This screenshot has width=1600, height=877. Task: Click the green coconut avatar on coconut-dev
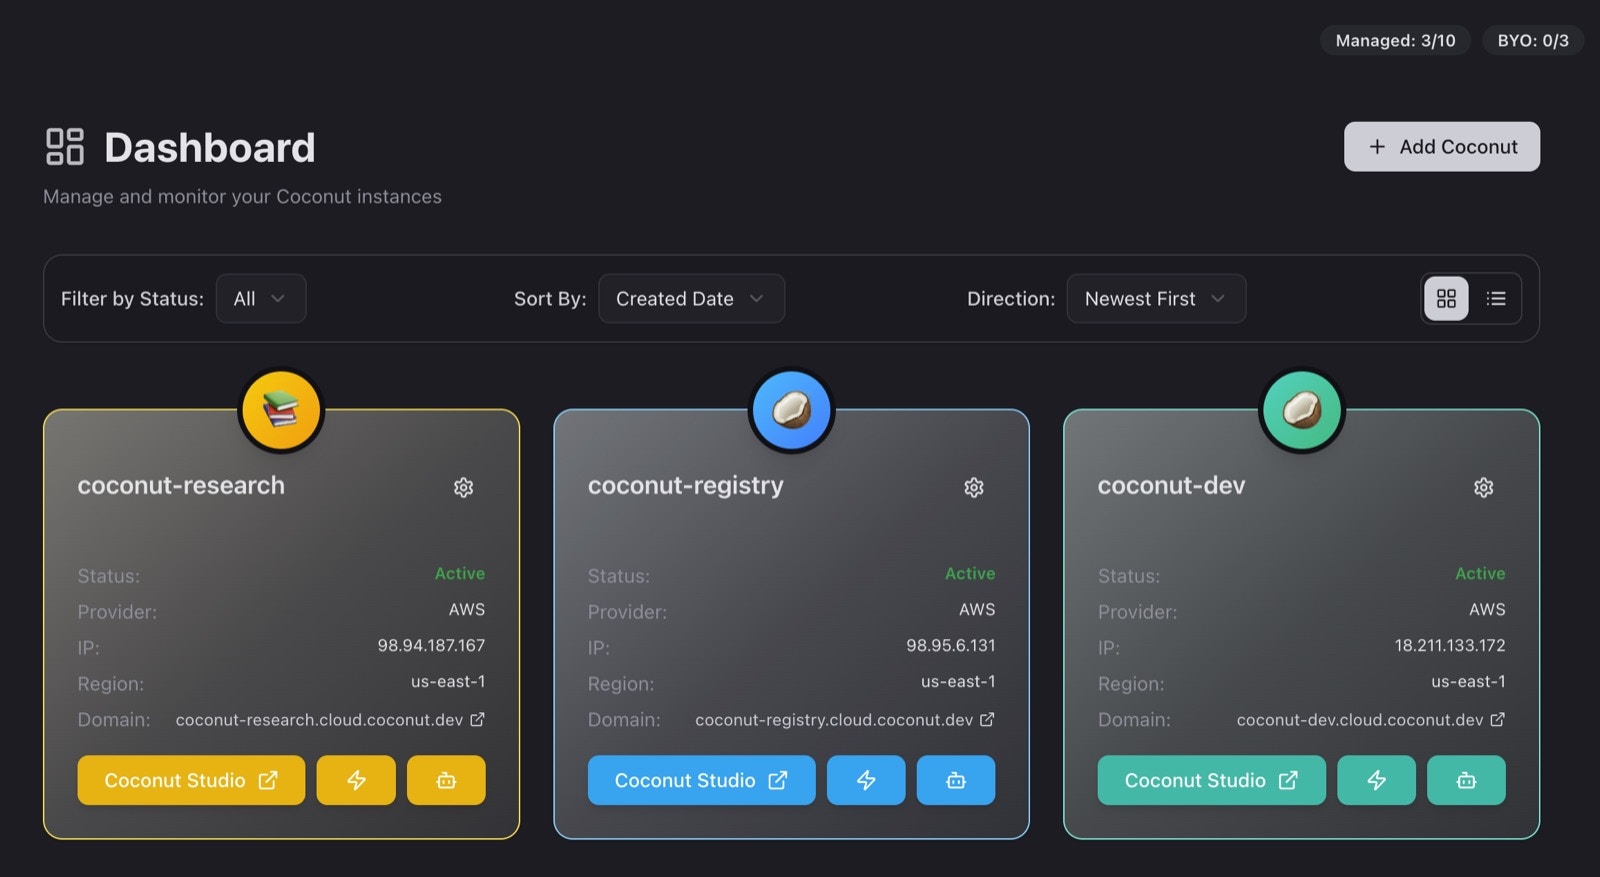[1302, 410]
